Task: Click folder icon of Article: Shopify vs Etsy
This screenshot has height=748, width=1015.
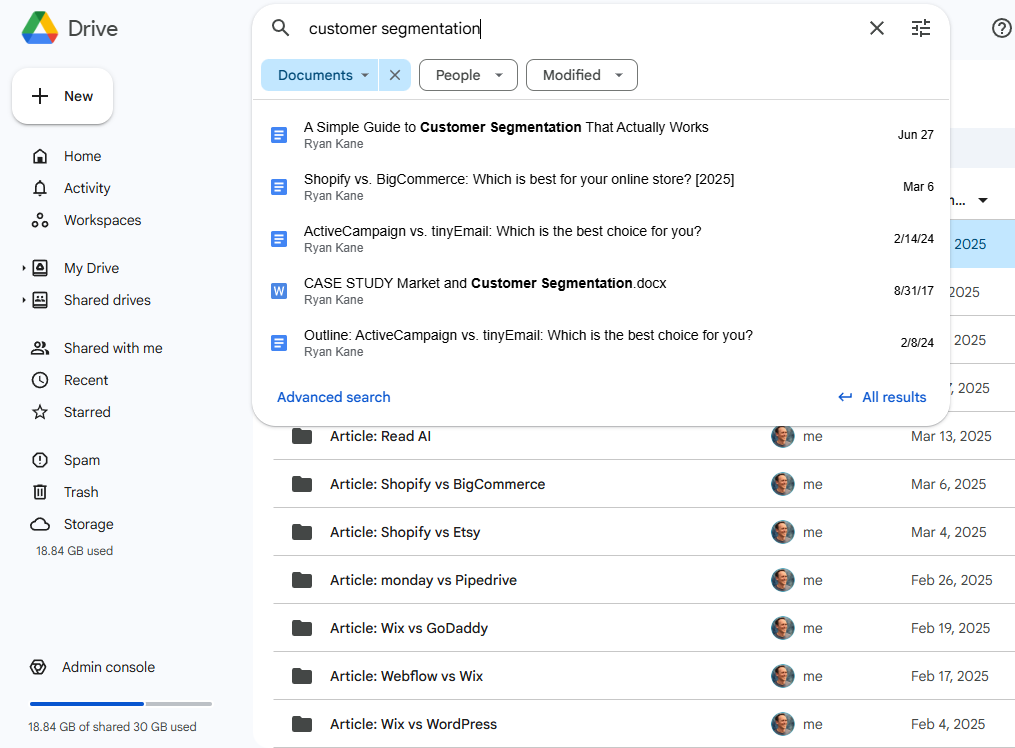Action: (x=302, y=532)
